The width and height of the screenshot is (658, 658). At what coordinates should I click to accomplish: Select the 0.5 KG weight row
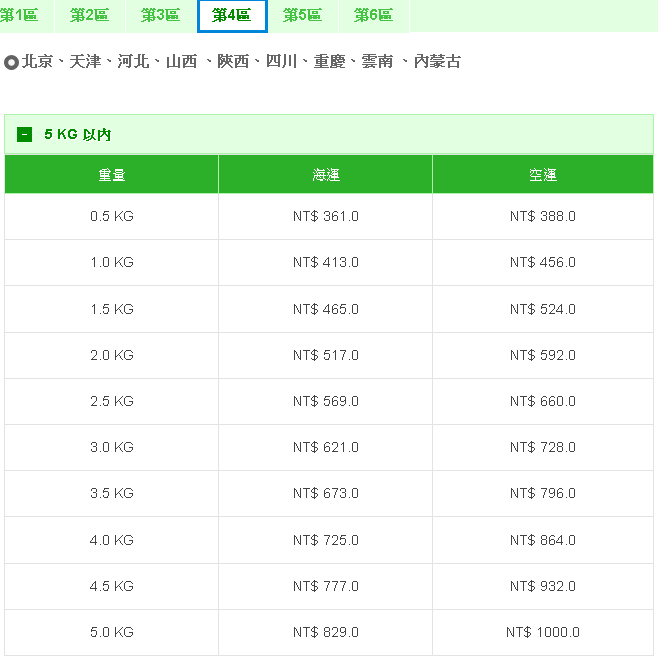pyautogui.click(x=111, y=217)
